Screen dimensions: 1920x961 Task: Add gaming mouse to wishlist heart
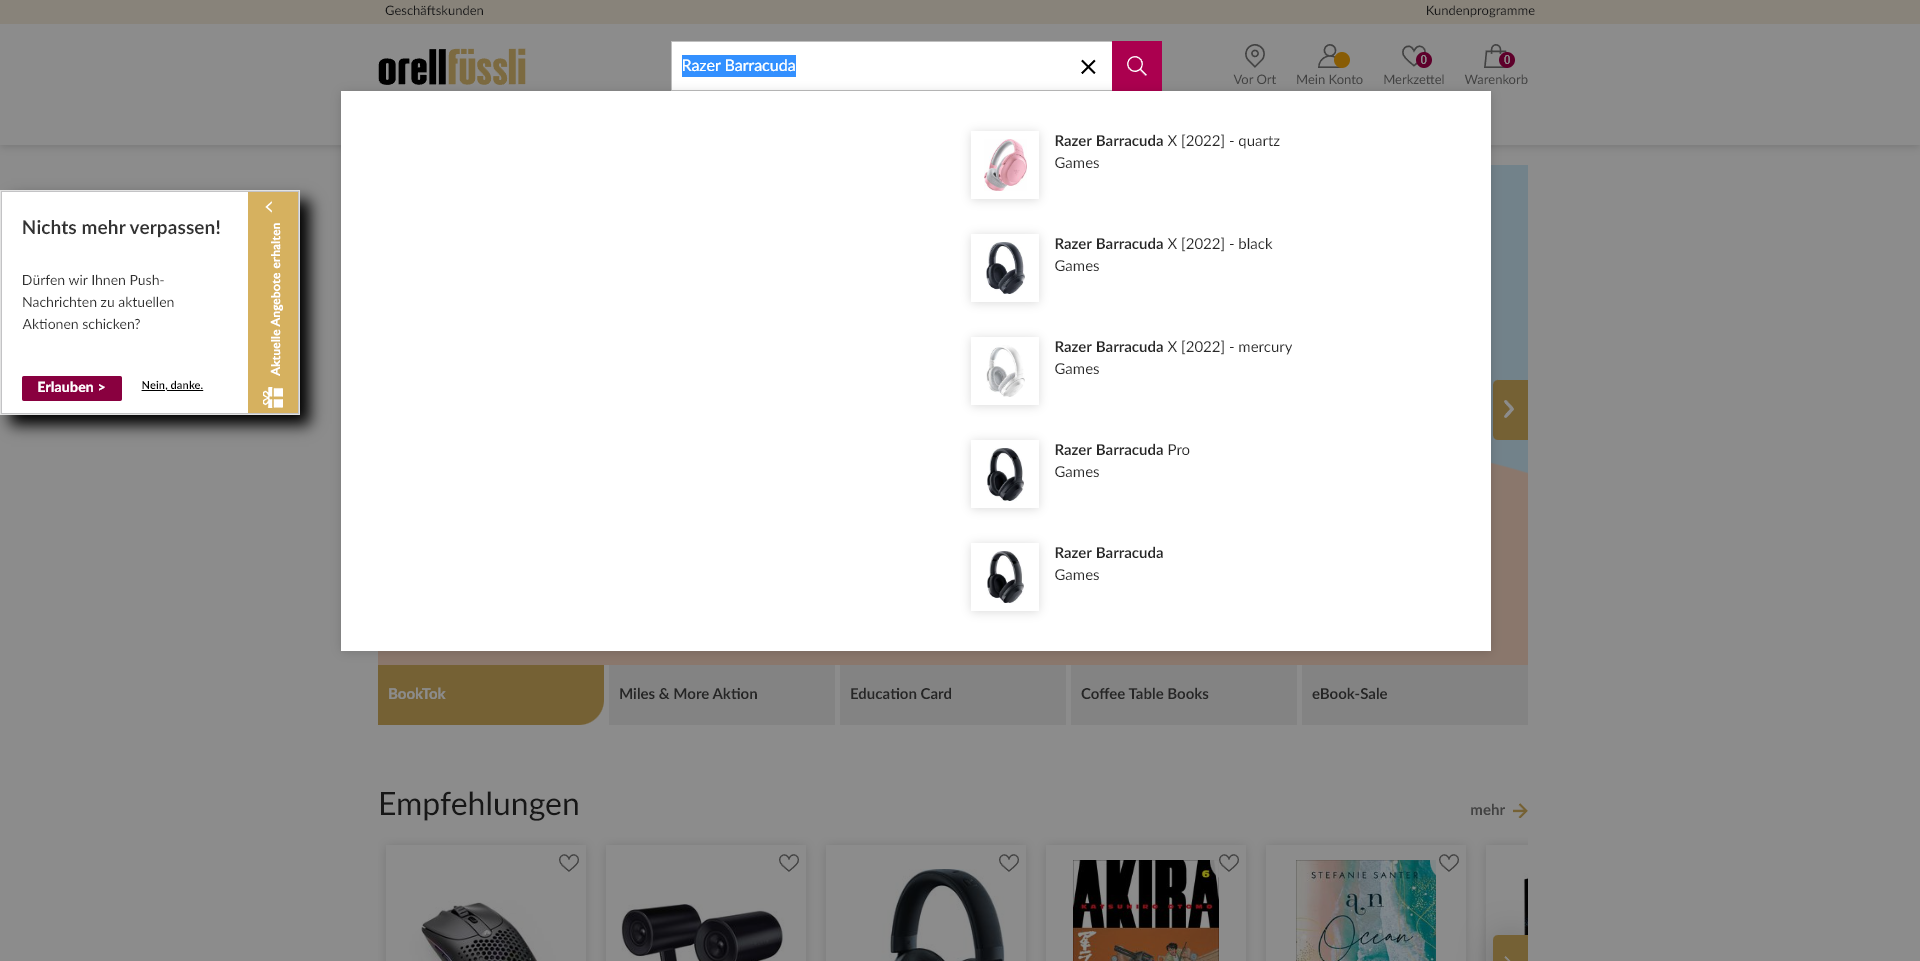[x=569, y=863]
